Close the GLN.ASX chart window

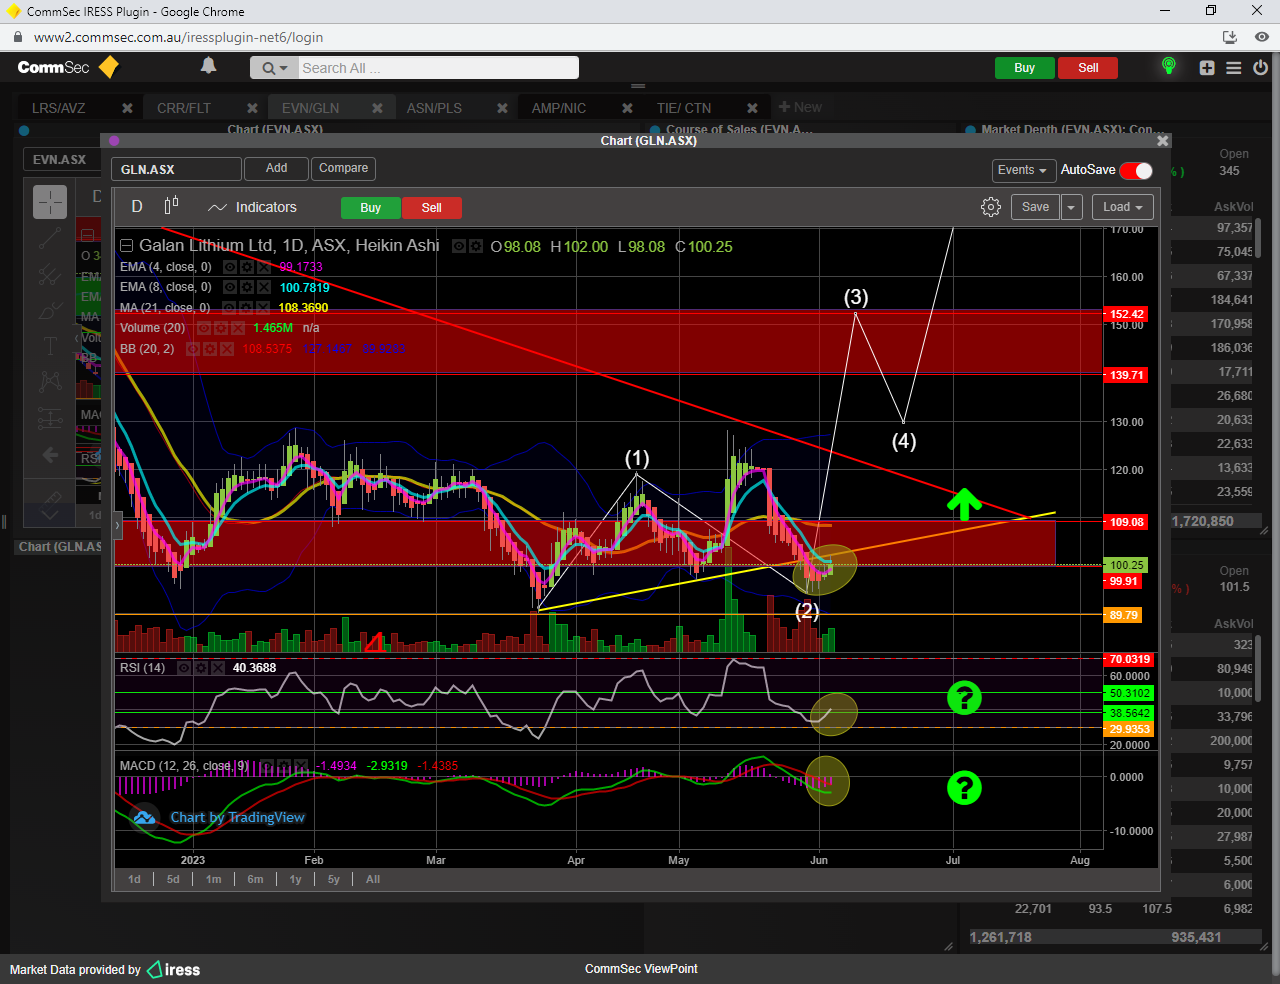coord(1162,141)
